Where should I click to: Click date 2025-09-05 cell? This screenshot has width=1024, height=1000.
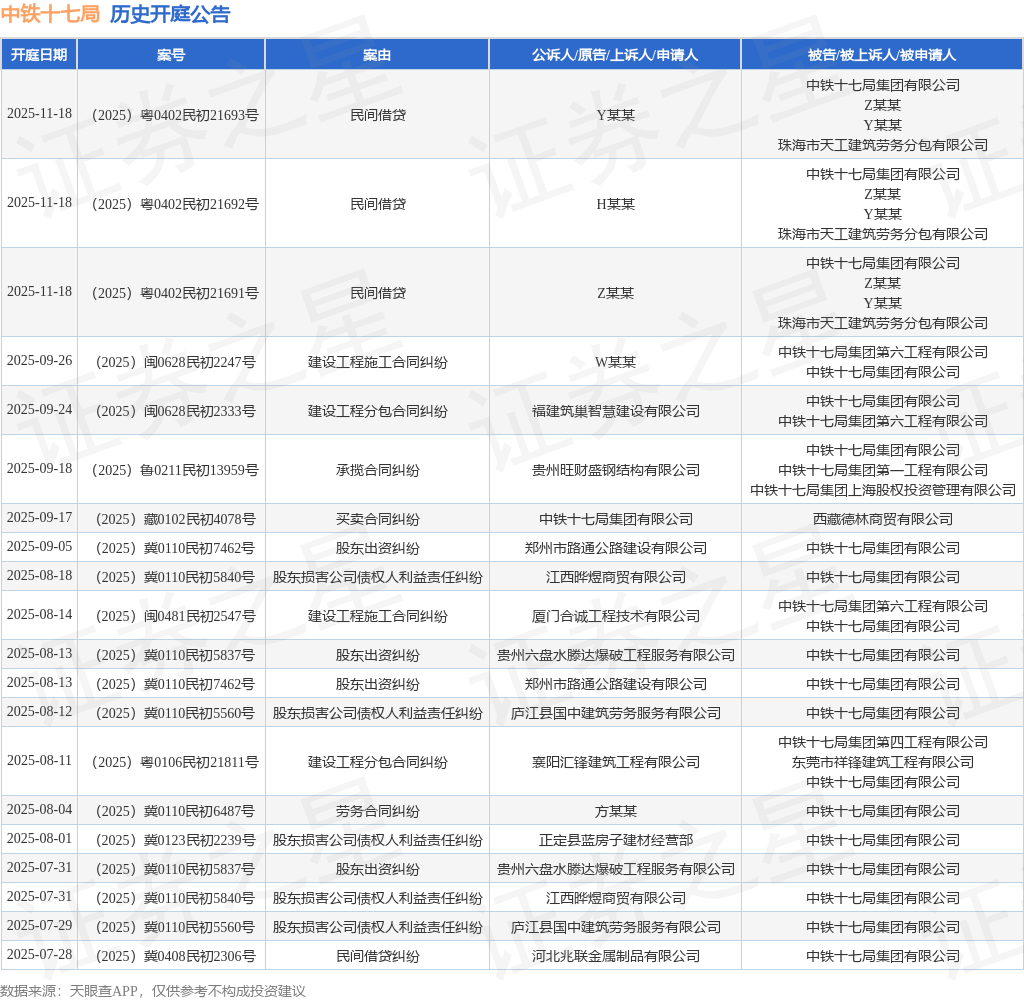[x=39, y=546]
